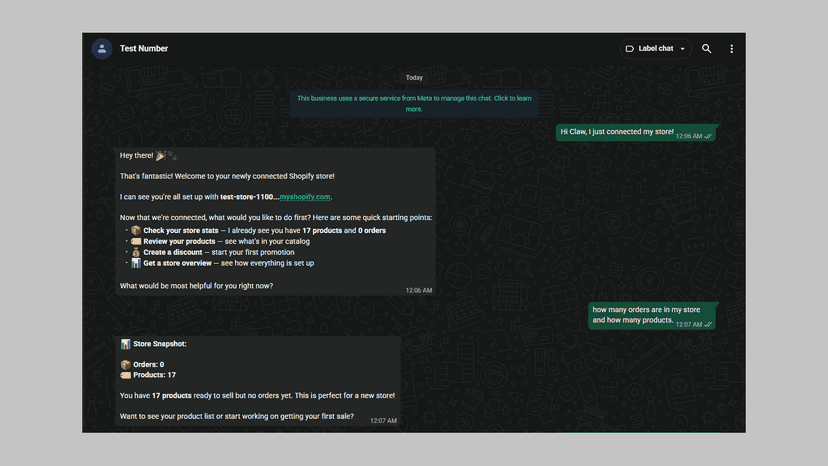Click 'Want to see your product list' question text
This screenshot has width=828, height=466.
click(x=237, y=416)
